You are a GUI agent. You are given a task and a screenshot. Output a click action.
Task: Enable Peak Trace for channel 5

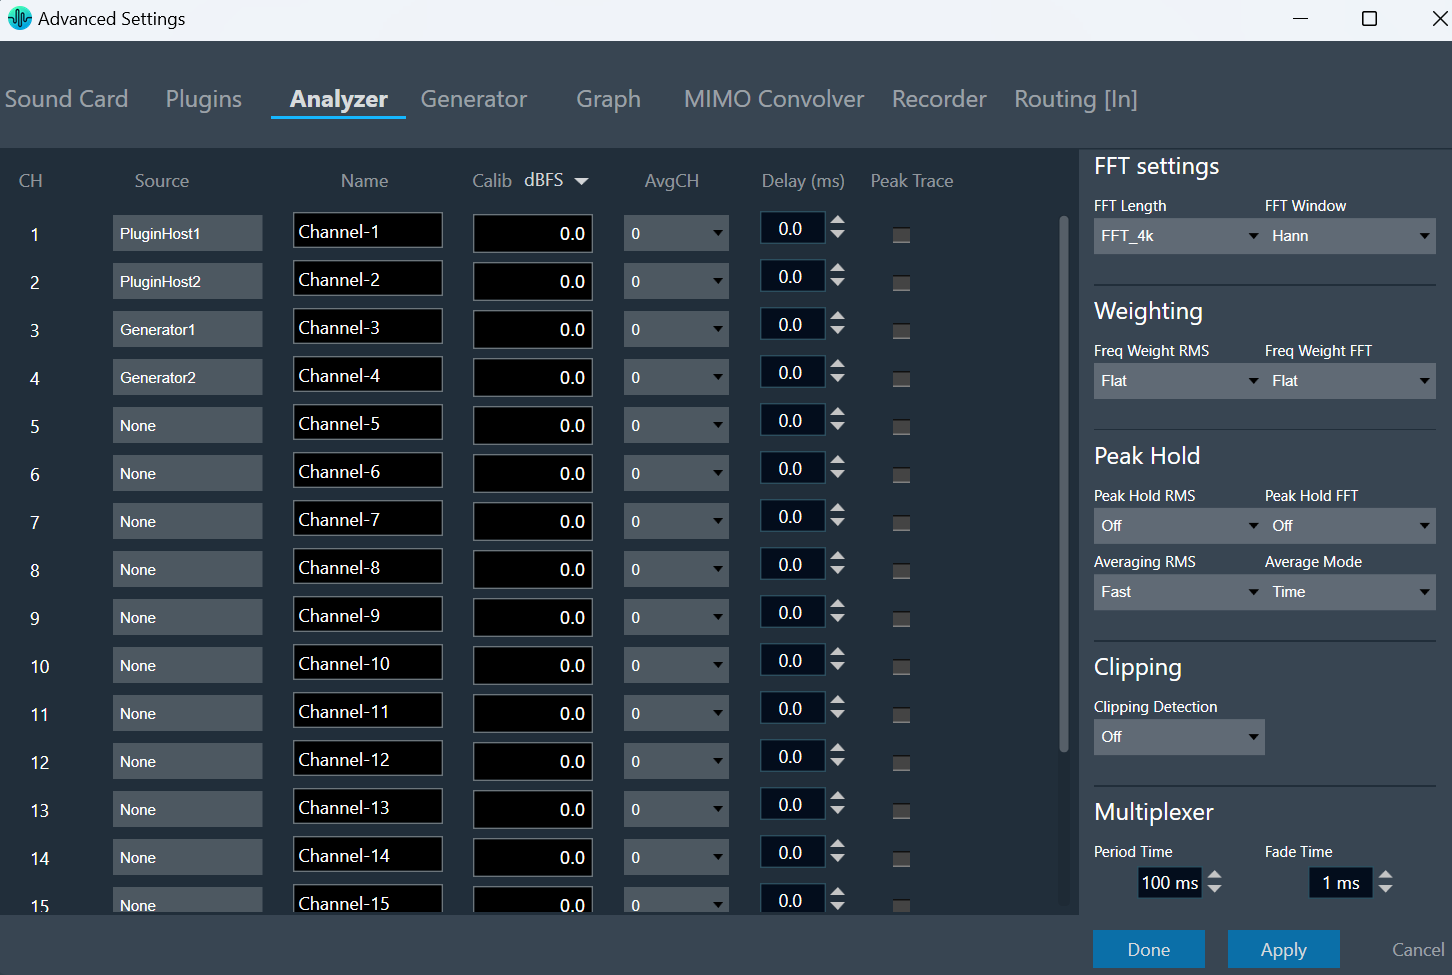point(901,428)
